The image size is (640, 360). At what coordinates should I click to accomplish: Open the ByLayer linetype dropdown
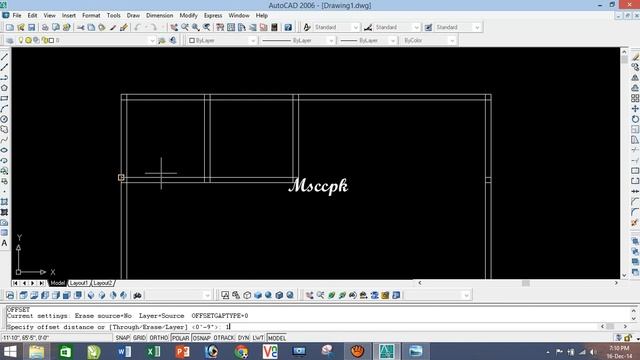(x=331, y=40)
